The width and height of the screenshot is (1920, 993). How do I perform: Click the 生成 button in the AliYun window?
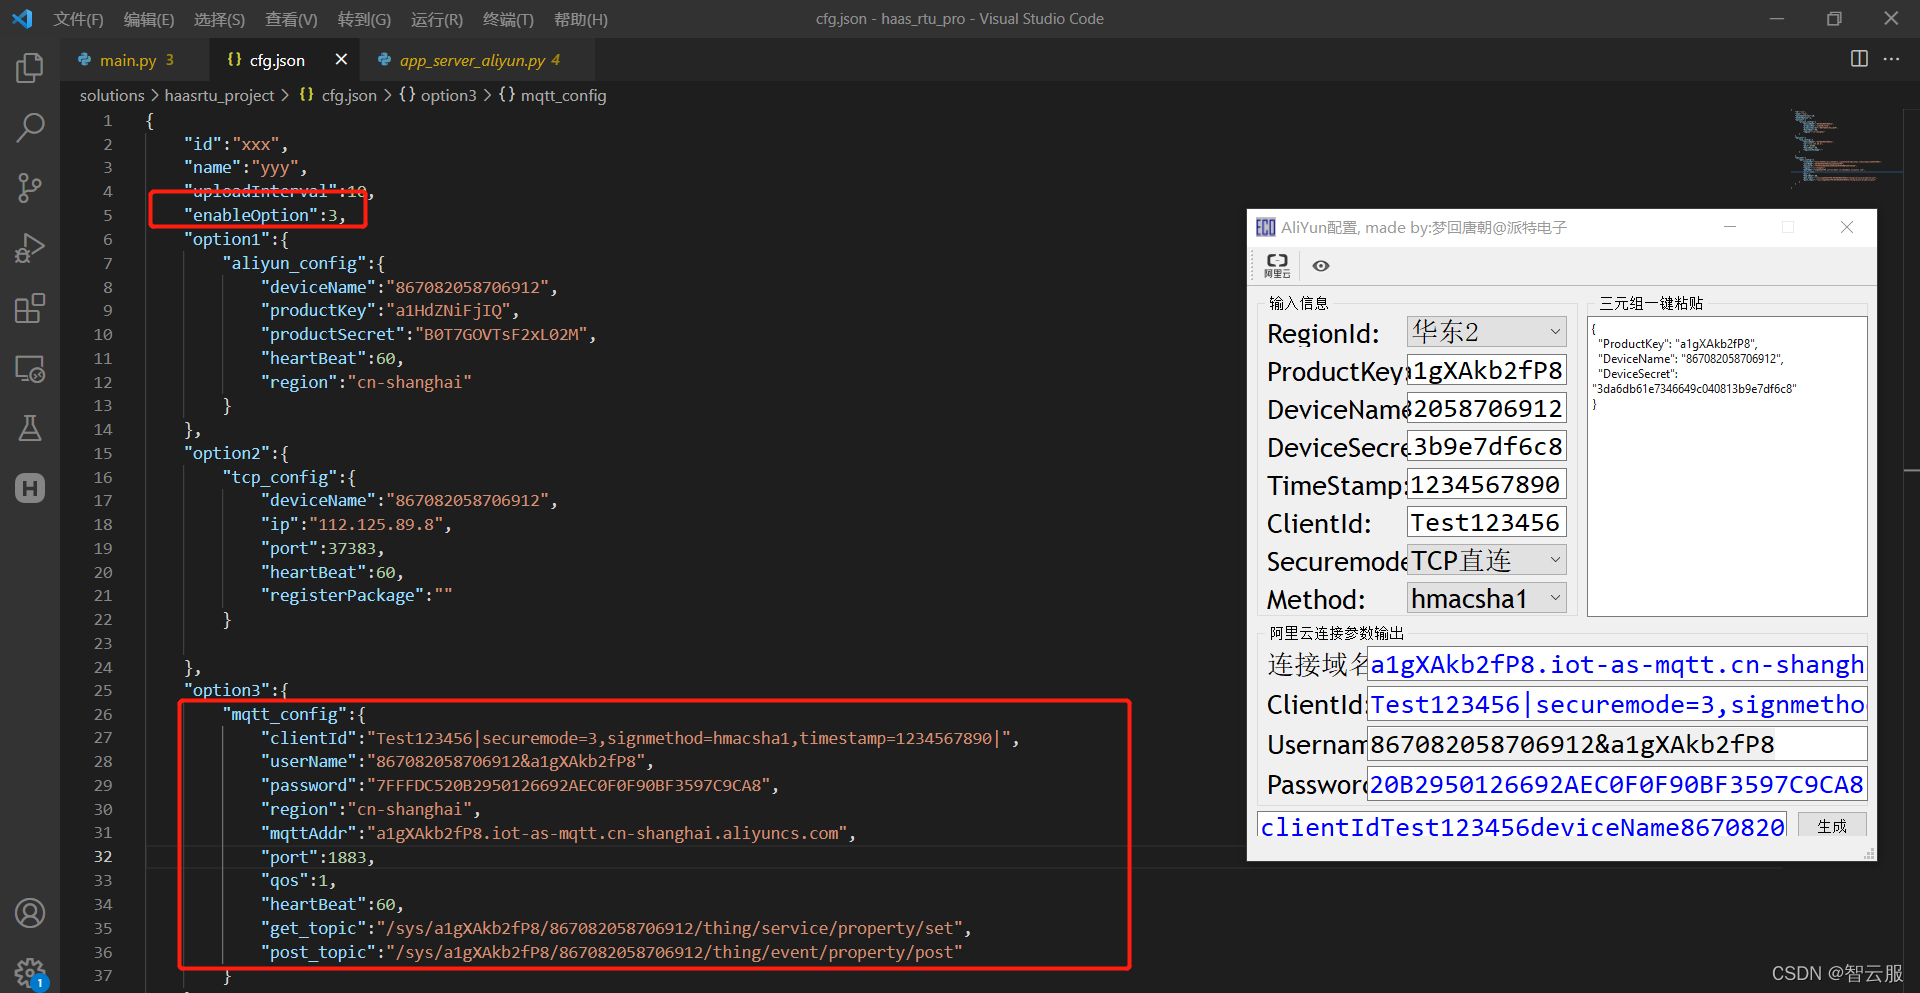click(1832, 826)
